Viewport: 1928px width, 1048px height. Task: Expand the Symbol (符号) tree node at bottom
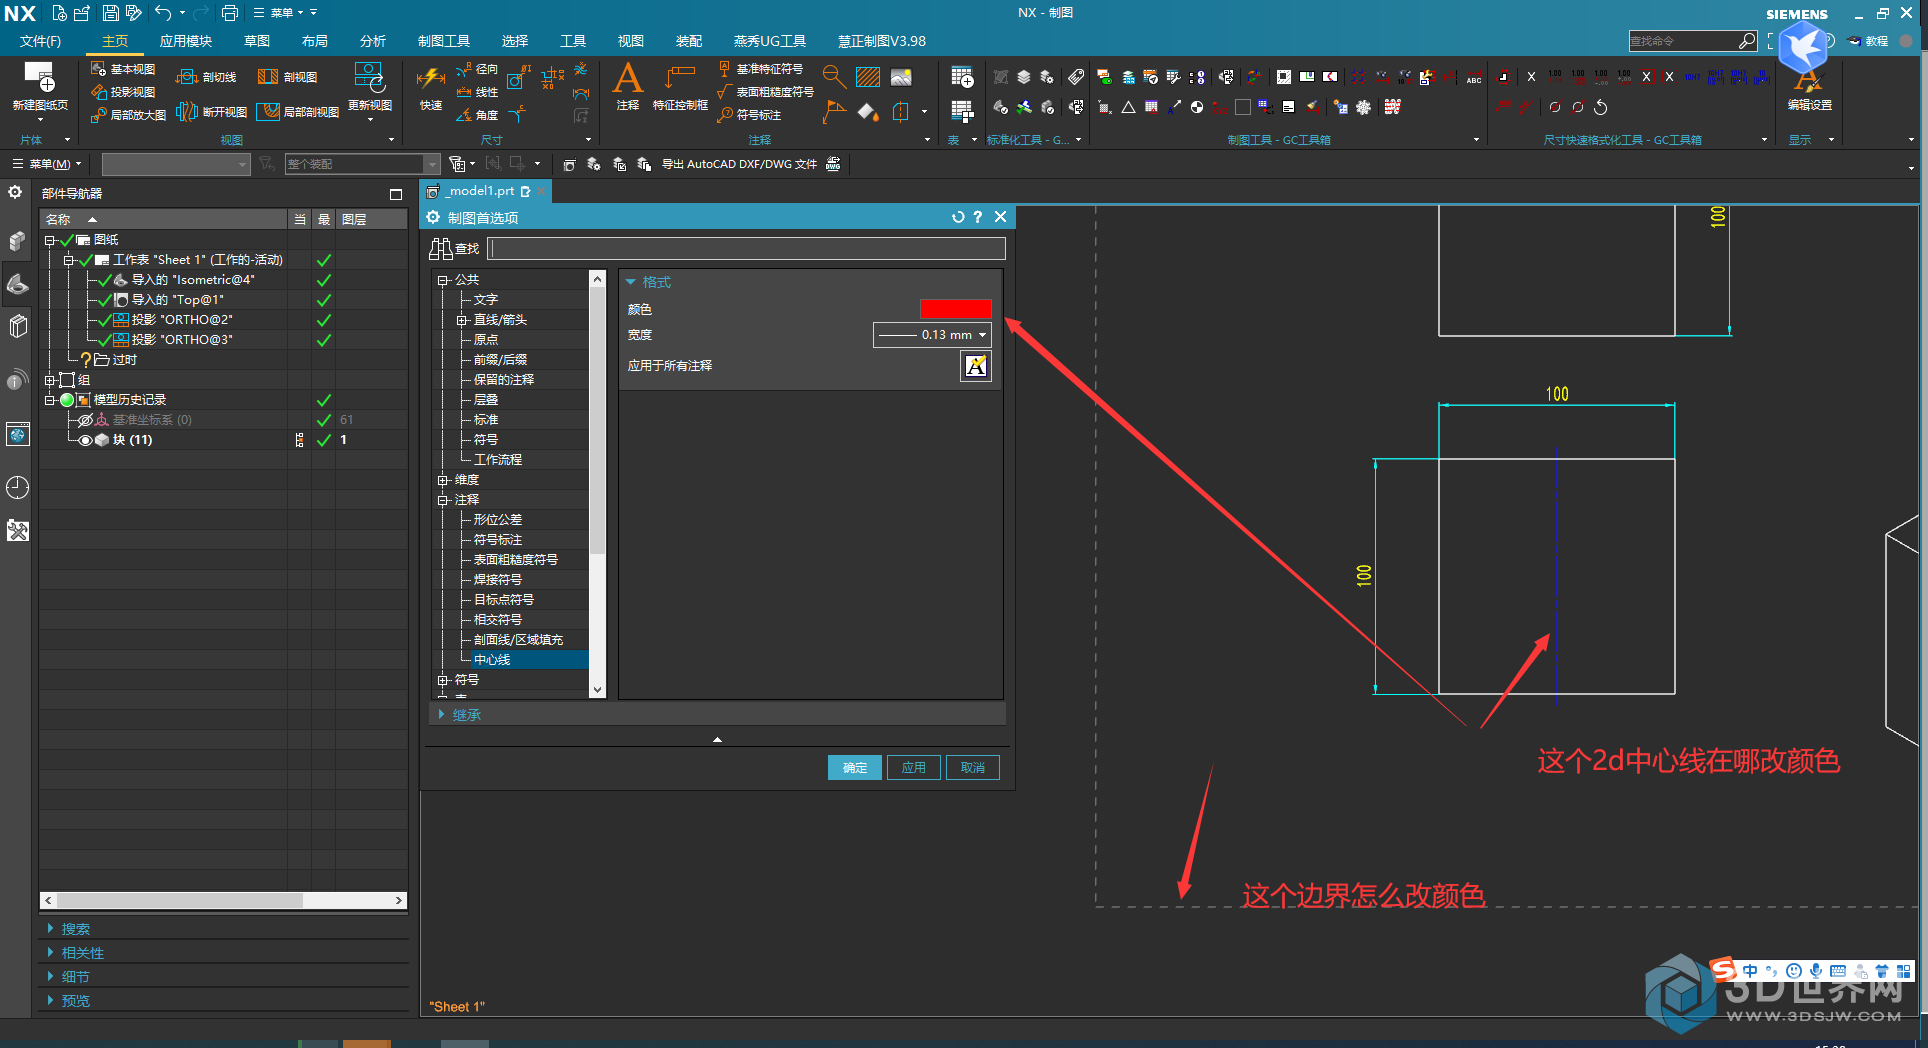[x=443, y=680]
